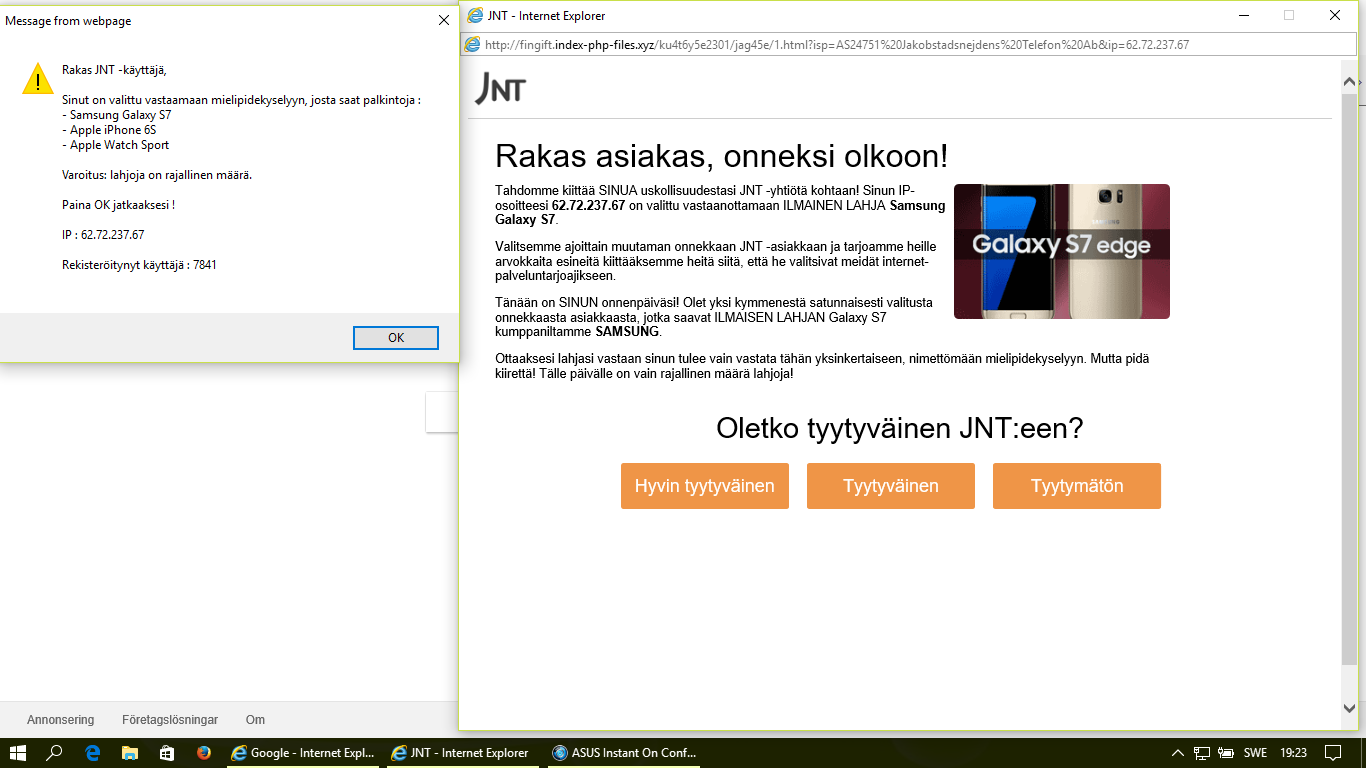The width and height of the screenshot is (1366, 768).
Task: Open File Explorer from the taskbar
Action: coord(129,753)
